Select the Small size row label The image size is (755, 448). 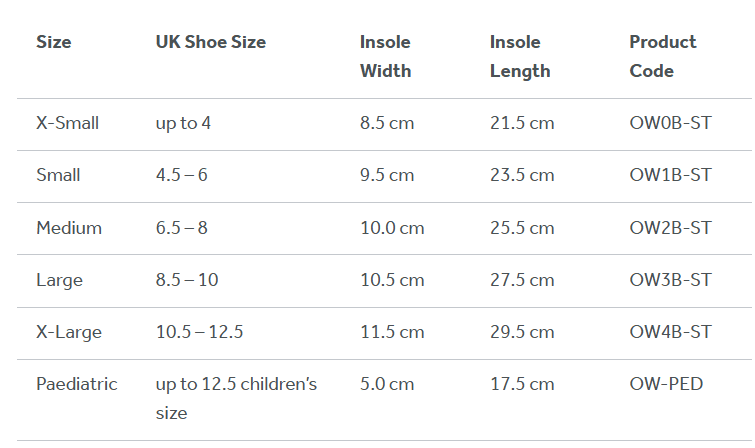(58, 175)
